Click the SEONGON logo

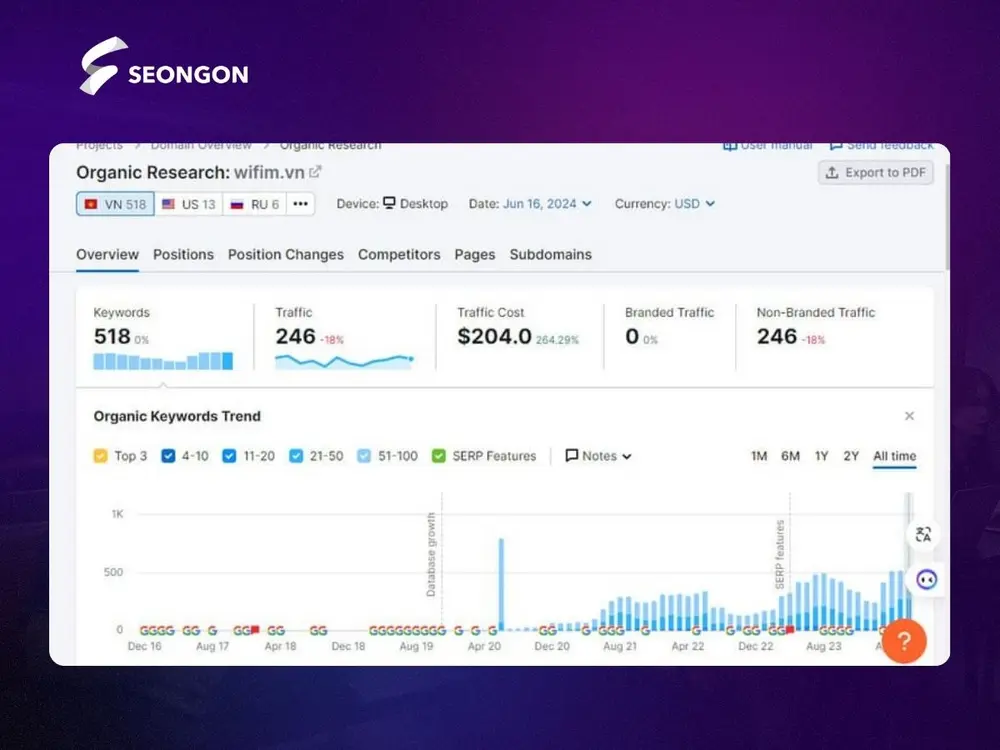point(164,66)
